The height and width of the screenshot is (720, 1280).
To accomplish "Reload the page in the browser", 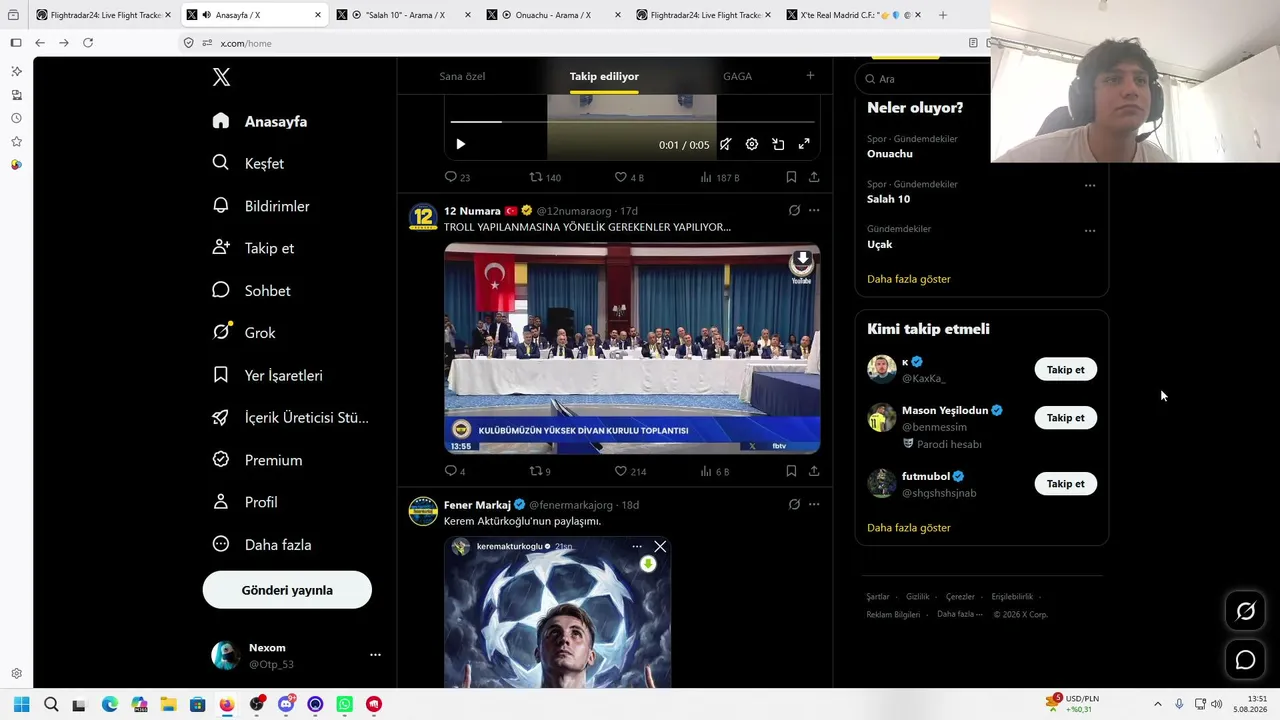I will pos(88,43).
